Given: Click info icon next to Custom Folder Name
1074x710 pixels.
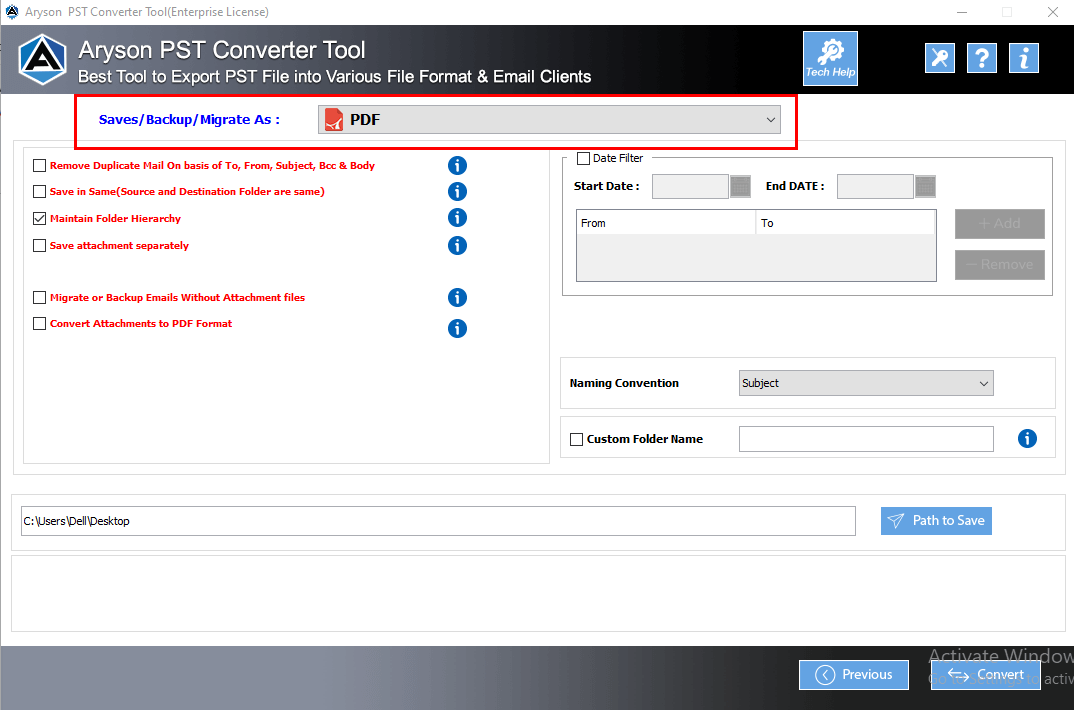Looking at the screenshot, I should pos(1027,438).
